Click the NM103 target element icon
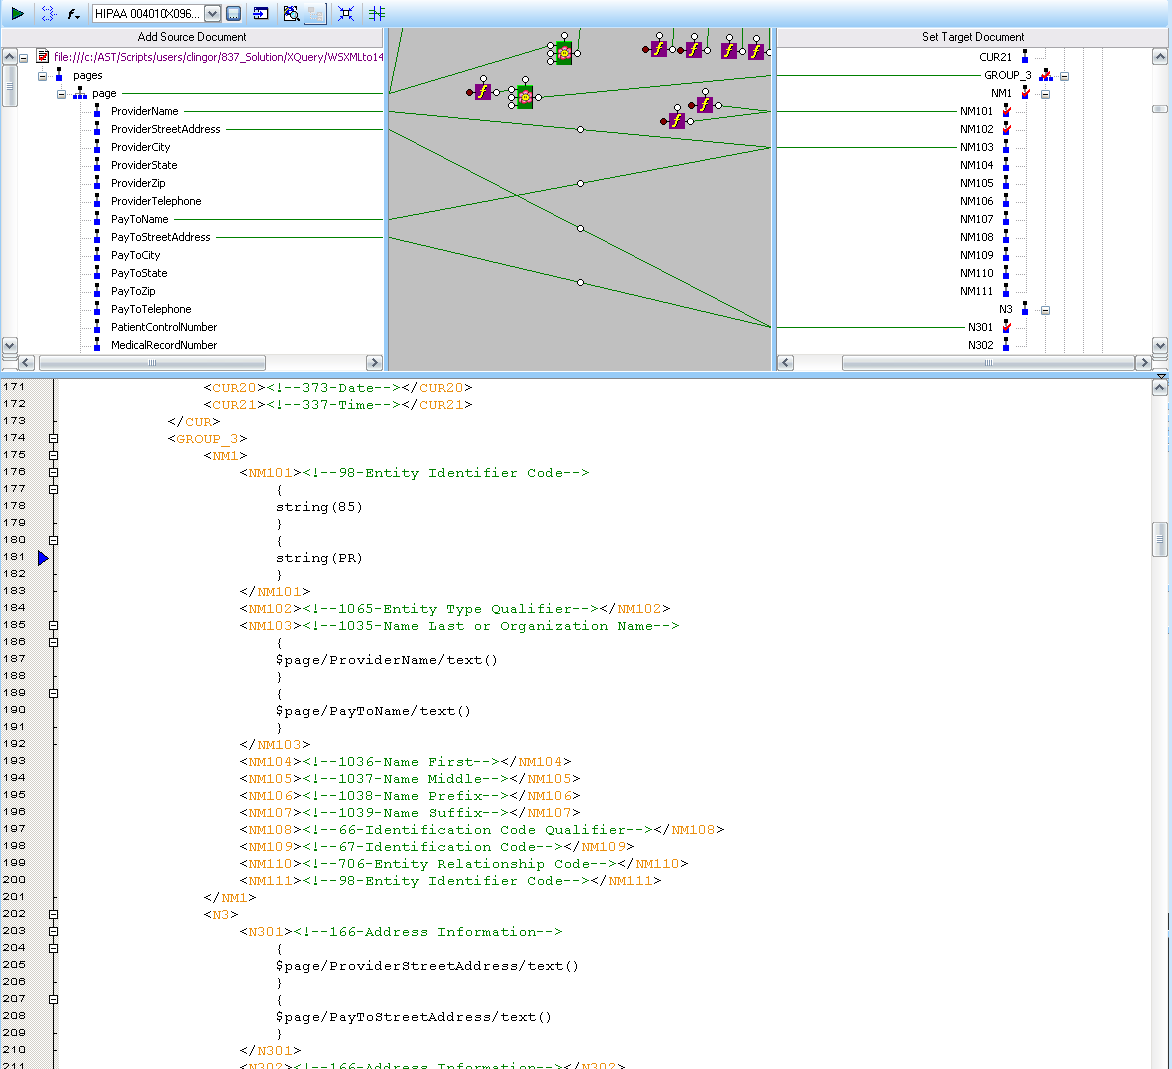 1006,147
